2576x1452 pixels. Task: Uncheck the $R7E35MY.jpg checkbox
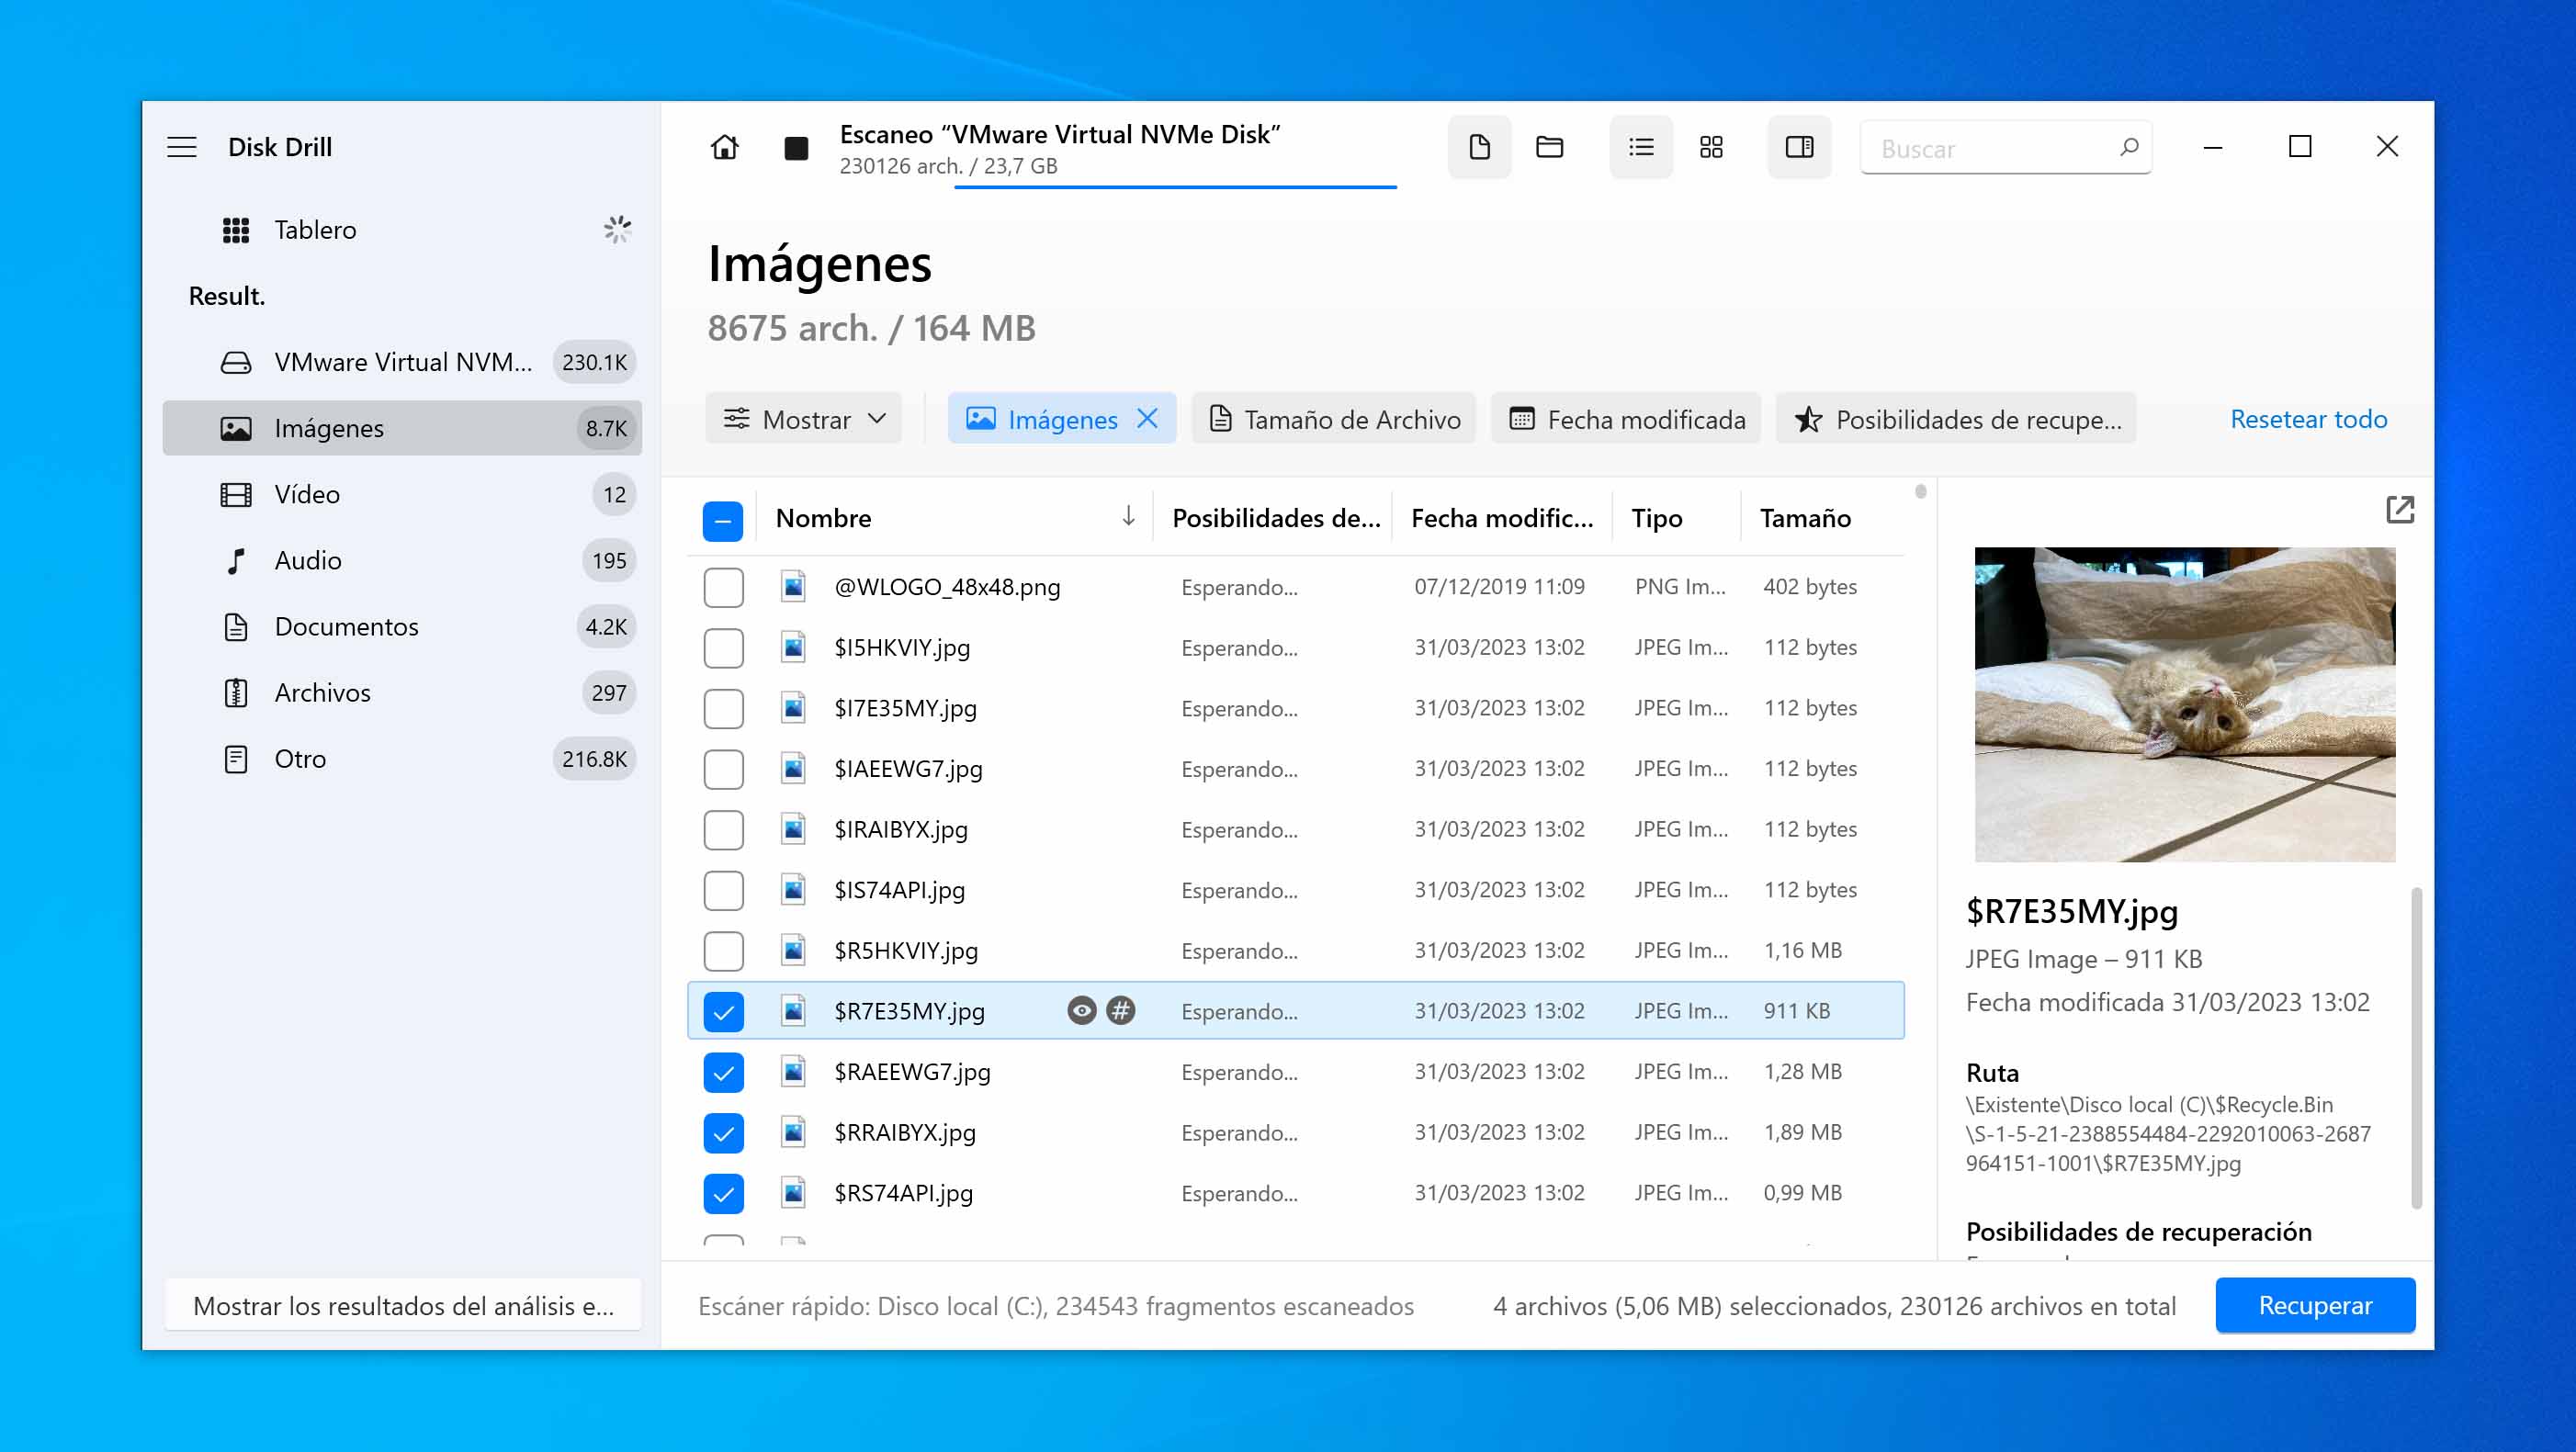pyautogui.click(x=723, y=1011)
